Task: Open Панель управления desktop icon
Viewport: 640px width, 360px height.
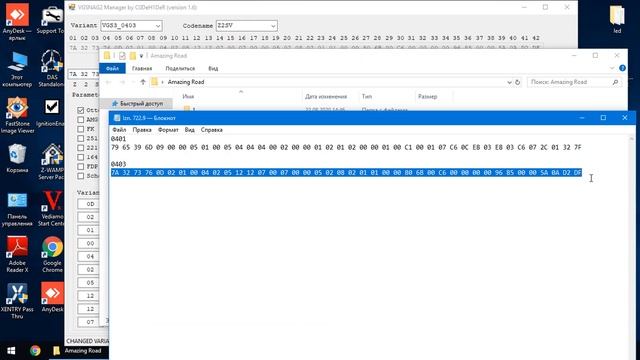Action: pos(17,210)
